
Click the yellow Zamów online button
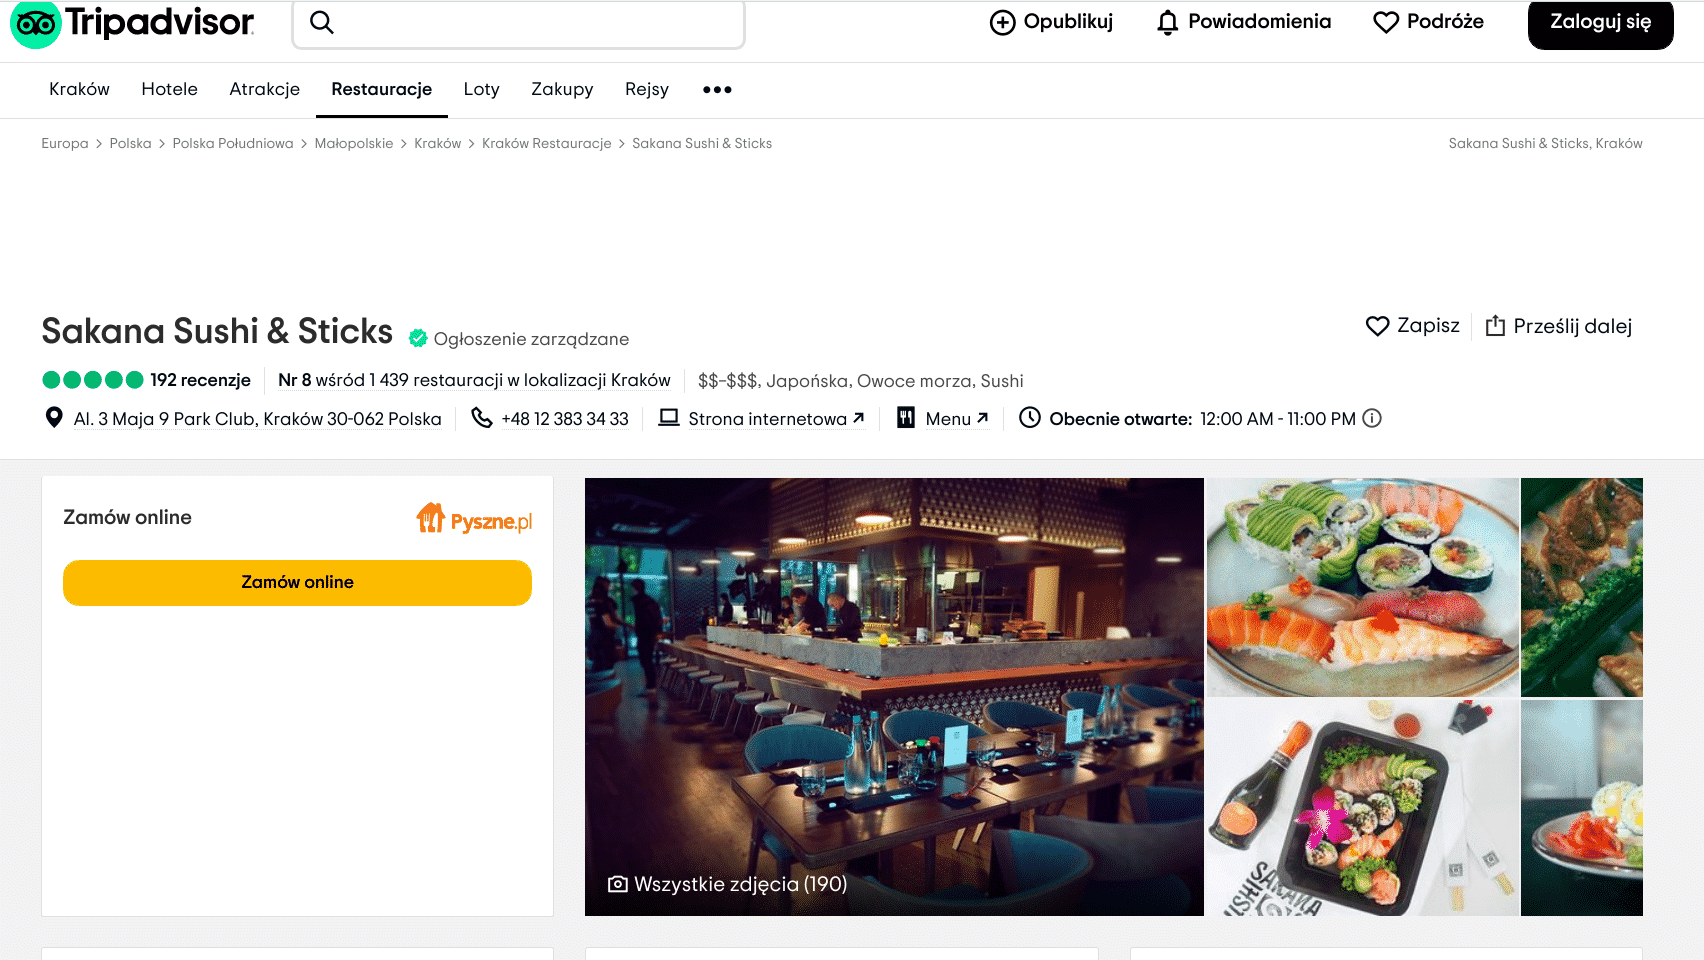click(x=297, y=582)
